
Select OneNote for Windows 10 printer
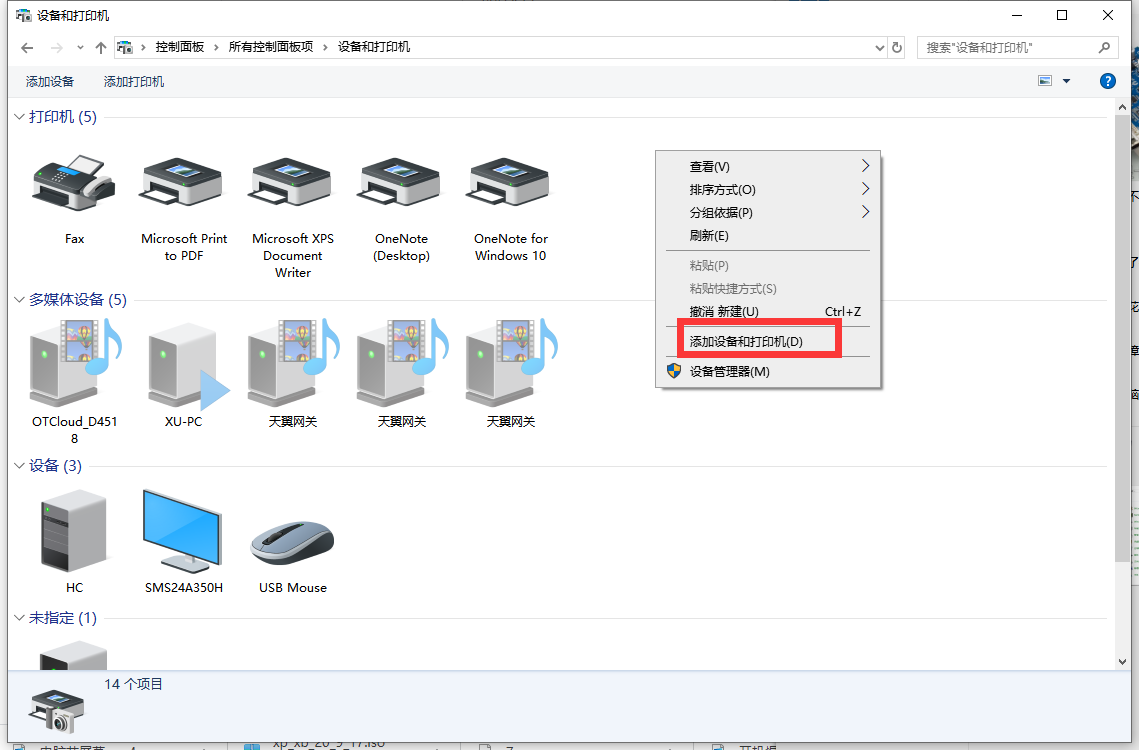click(x=510, y=183)
